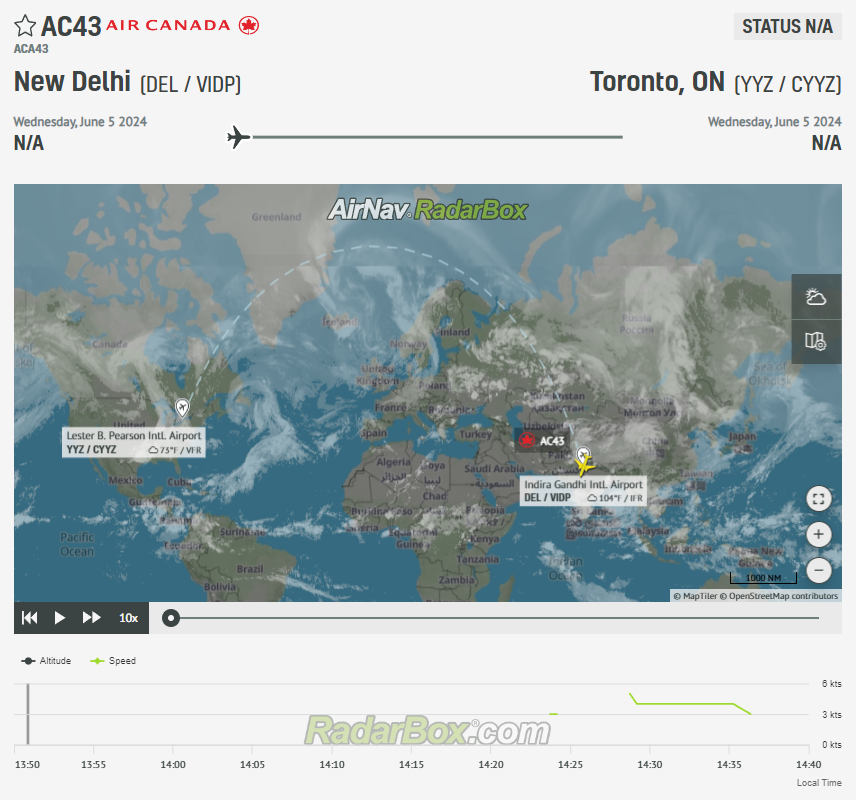Open the map settings layer button
856x800 pixels.
(x=816, y=342)
